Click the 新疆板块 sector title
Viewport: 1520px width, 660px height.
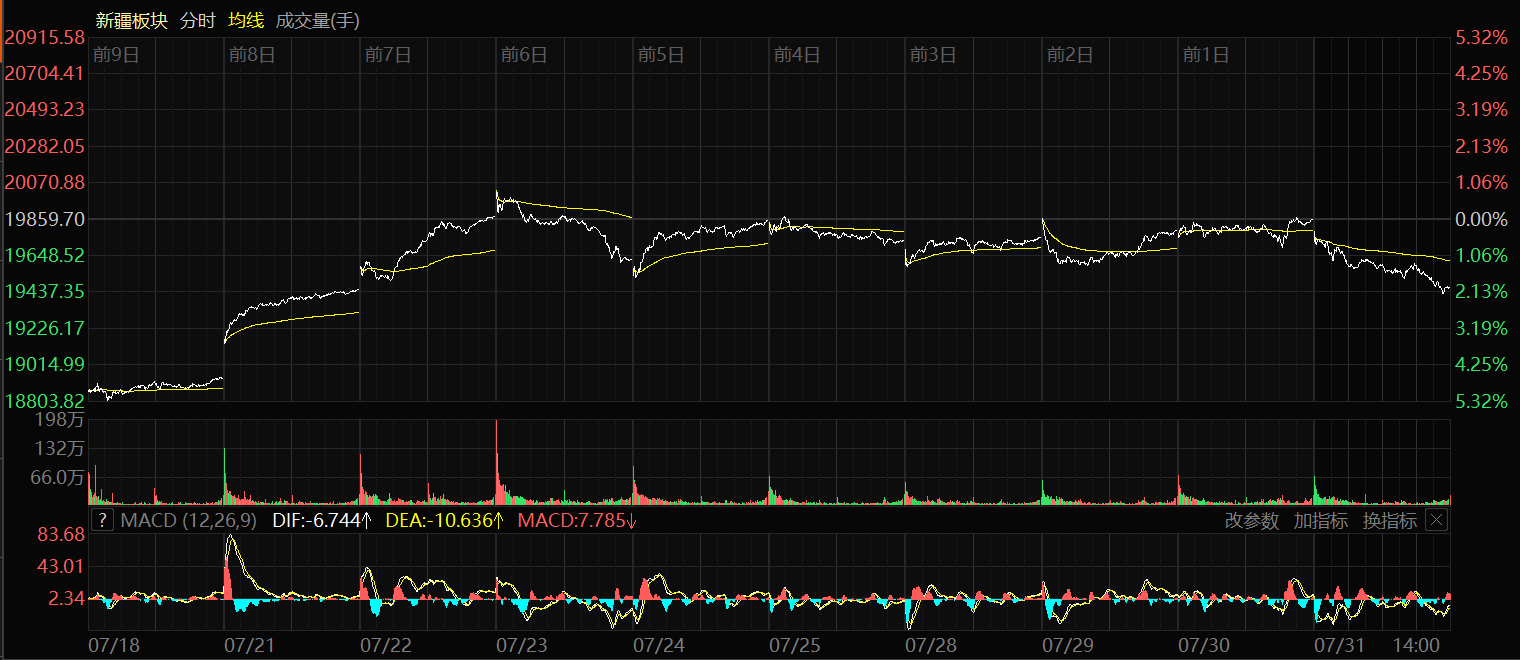point(132,20)
